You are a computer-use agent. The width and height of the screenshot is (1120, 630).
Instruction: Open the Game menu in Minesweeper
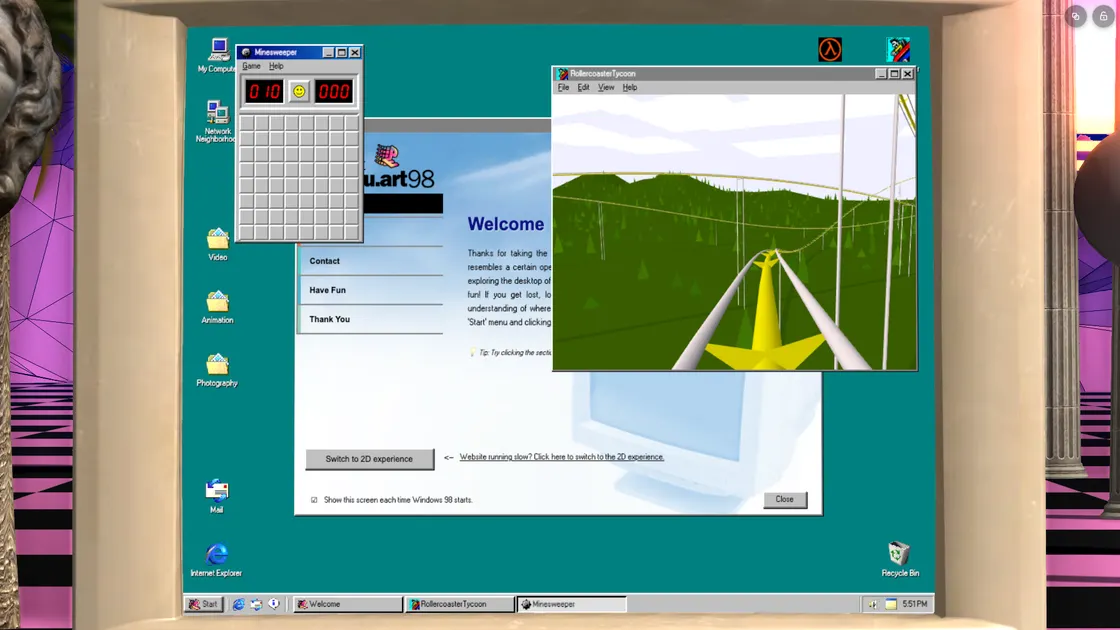coord(252,65)
